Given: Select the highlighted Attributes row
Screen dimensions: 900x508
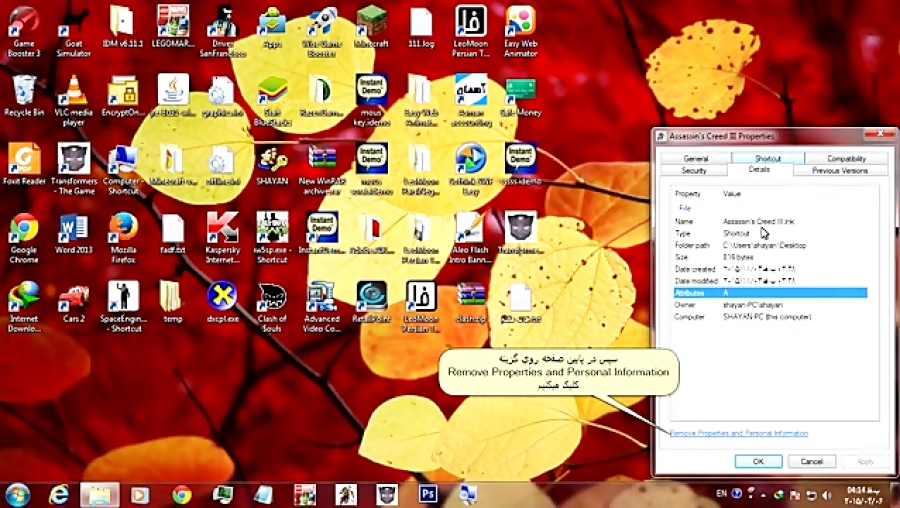Looking at the screenshot, I should pos(770,293).
